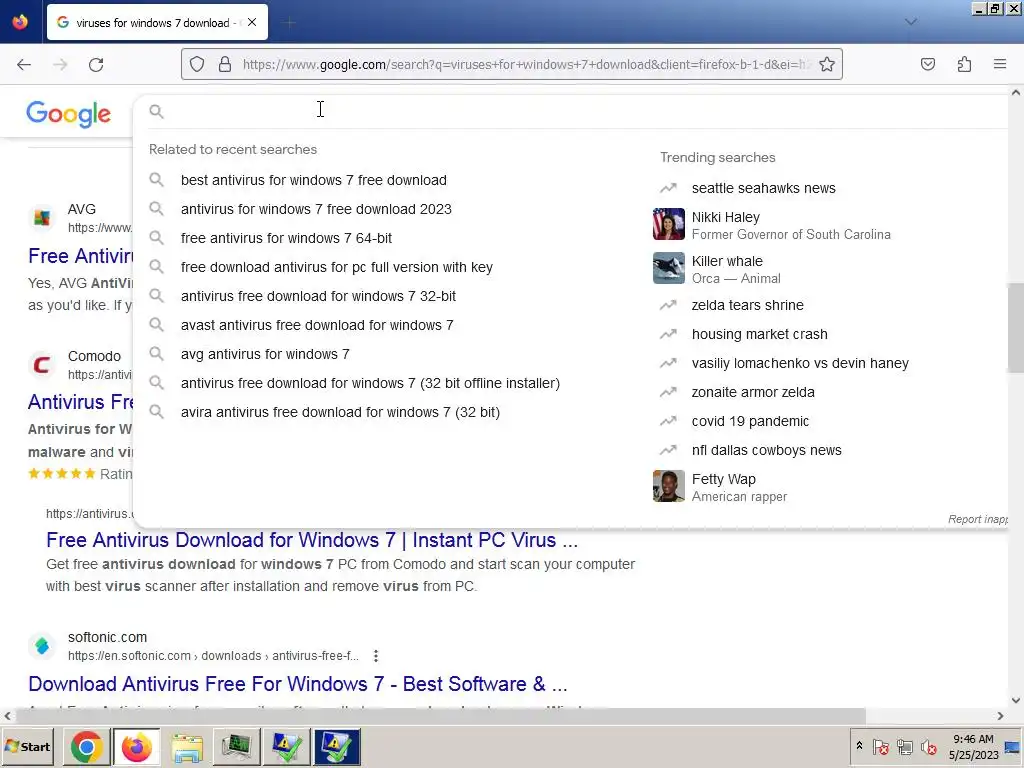This screenshot has height=768, width=1024.
Task: Open trending search nfl dallas cowboys news
Action: (767, 451)
